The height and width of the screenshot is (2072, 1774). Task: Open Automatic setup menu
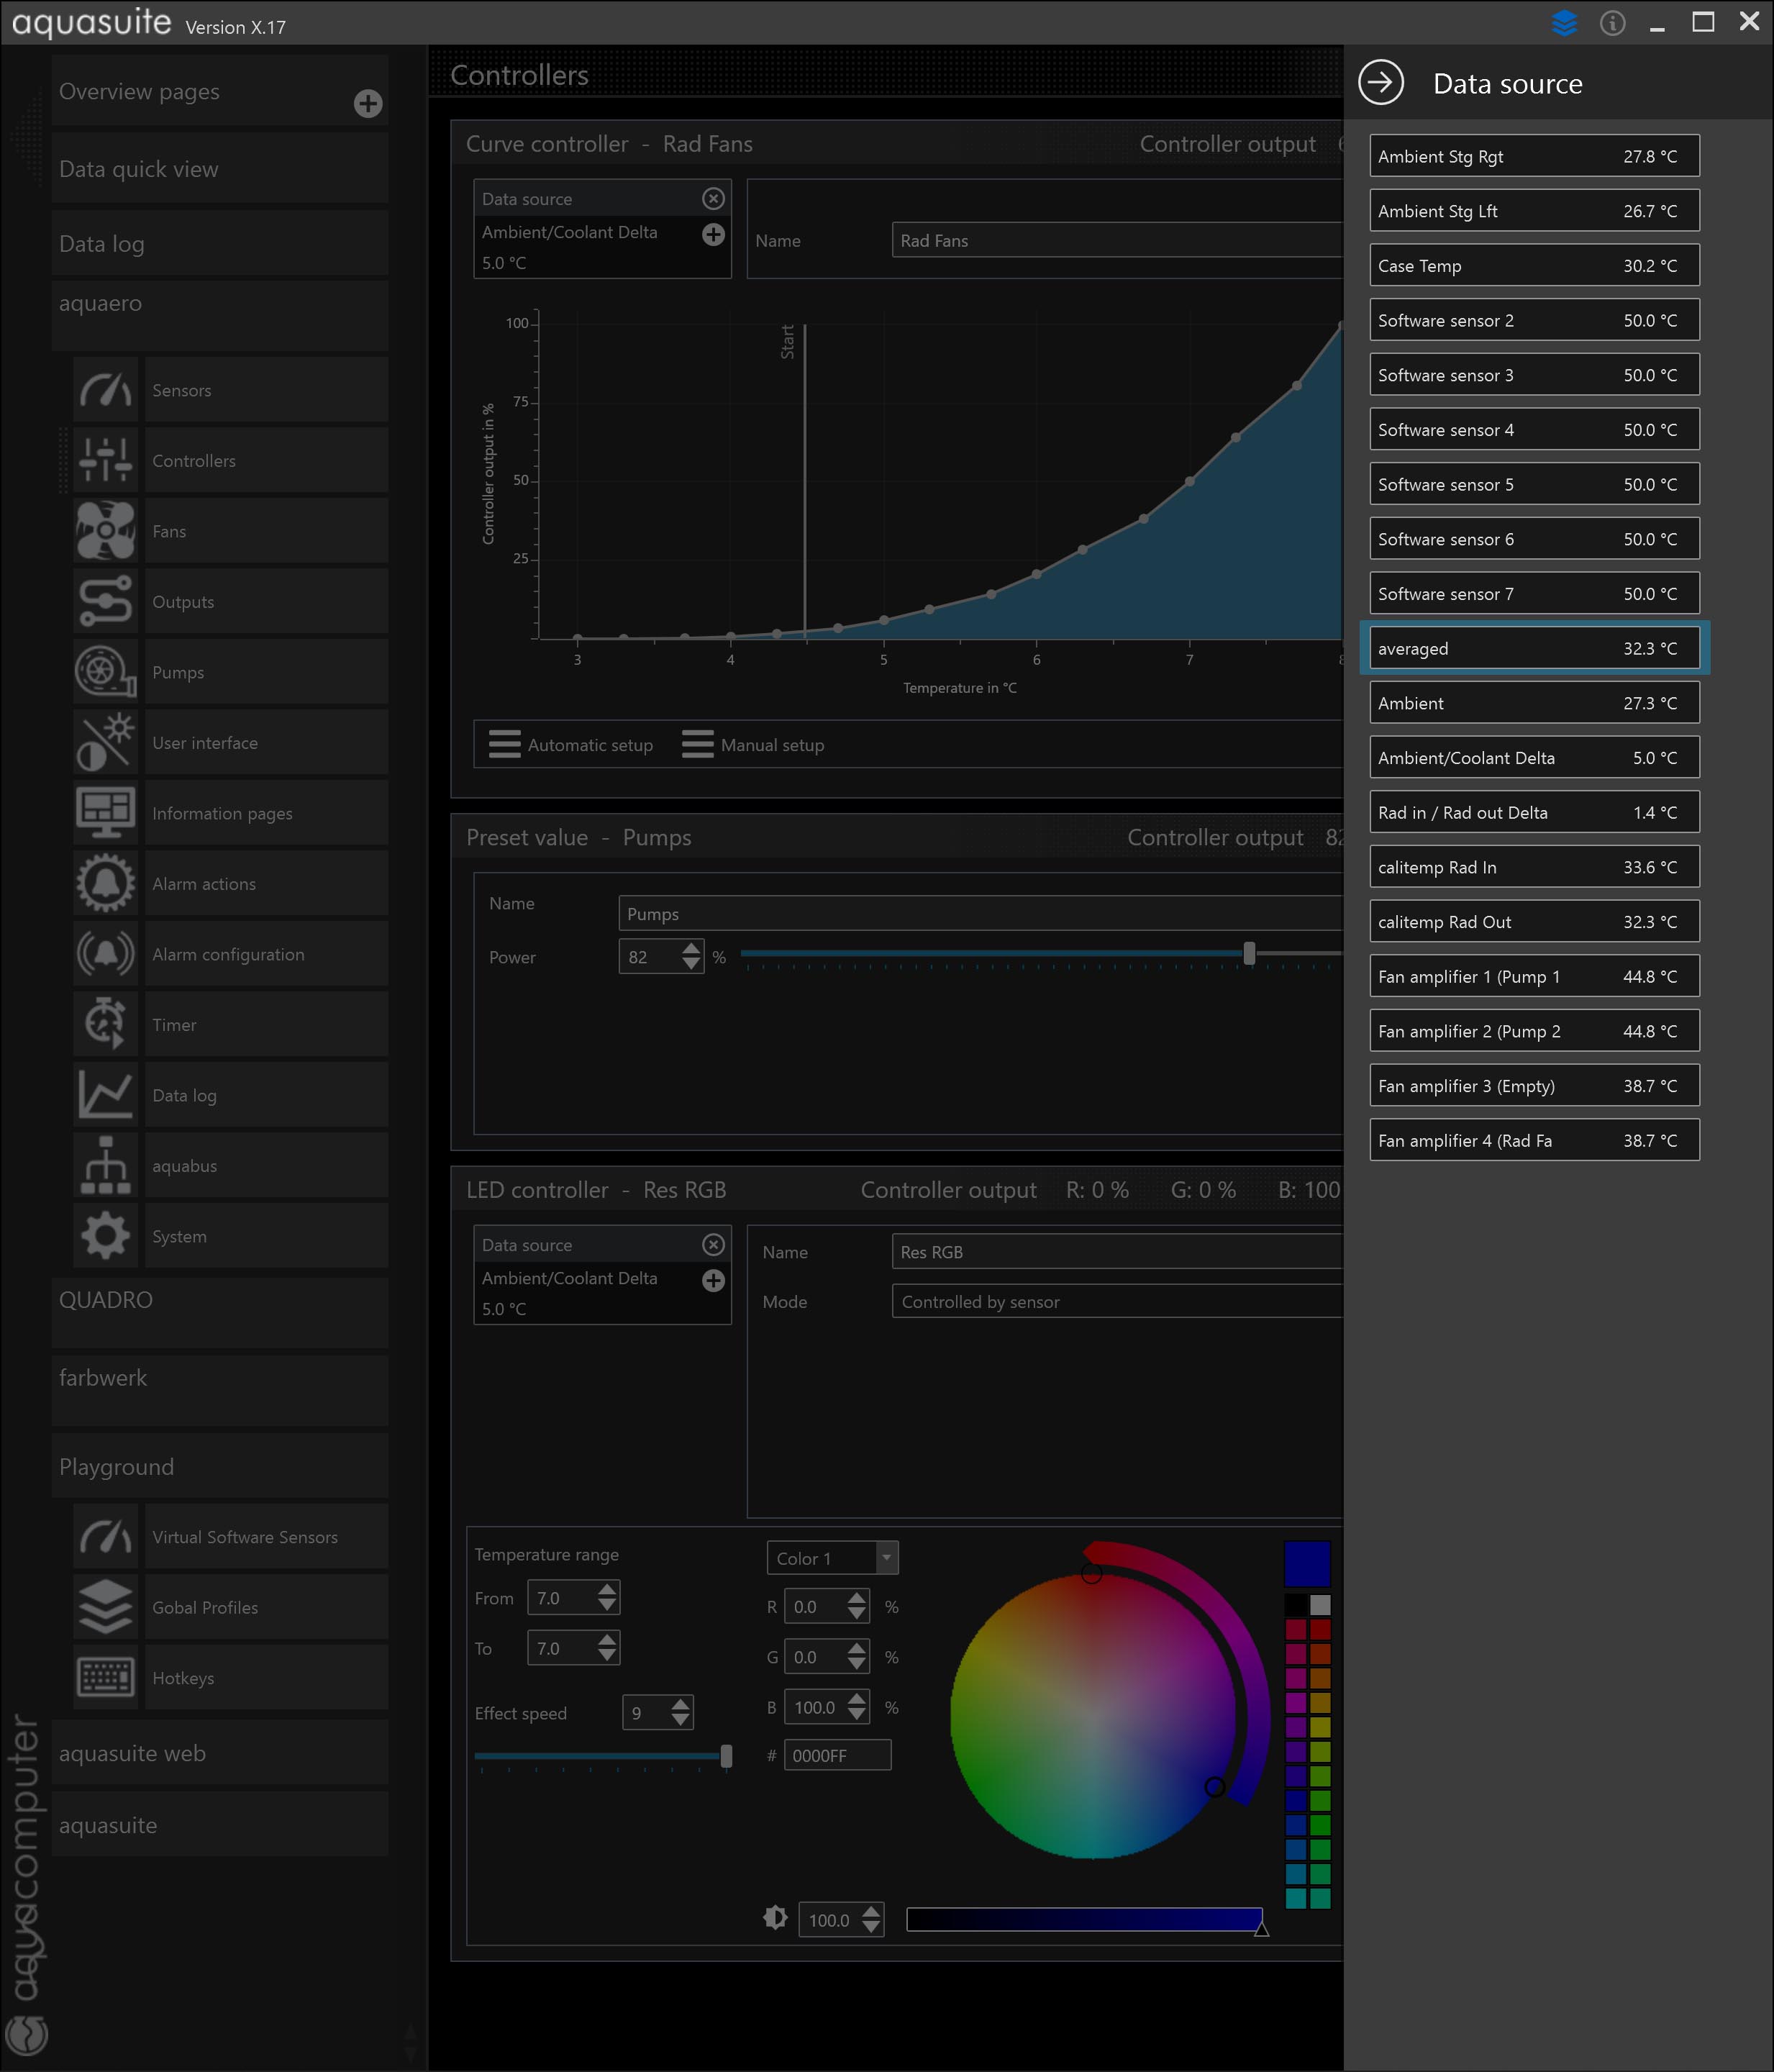click(x=570, y=744)
